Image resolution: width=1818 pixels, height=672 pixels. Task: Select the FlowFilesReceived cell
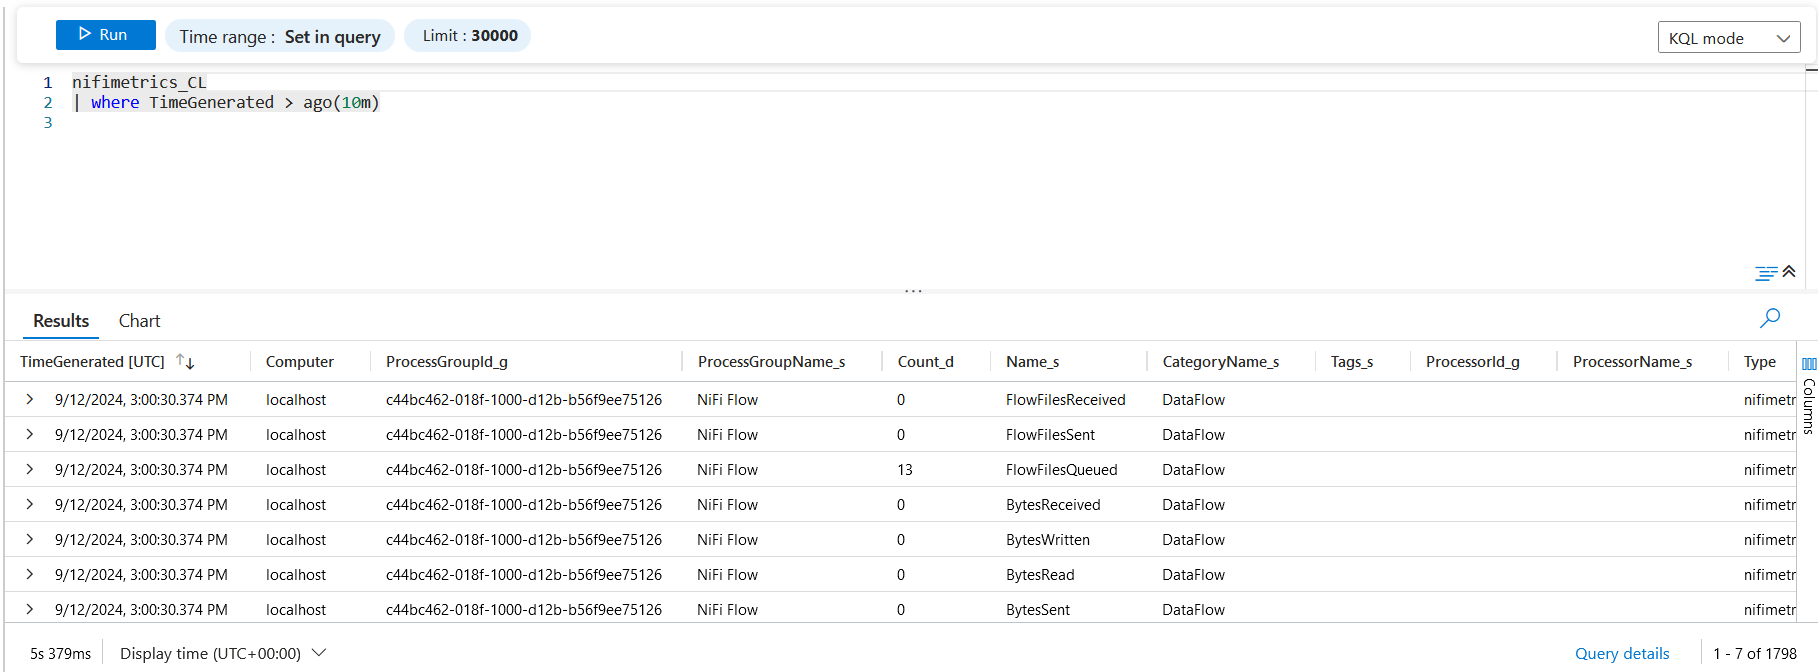1066,399
